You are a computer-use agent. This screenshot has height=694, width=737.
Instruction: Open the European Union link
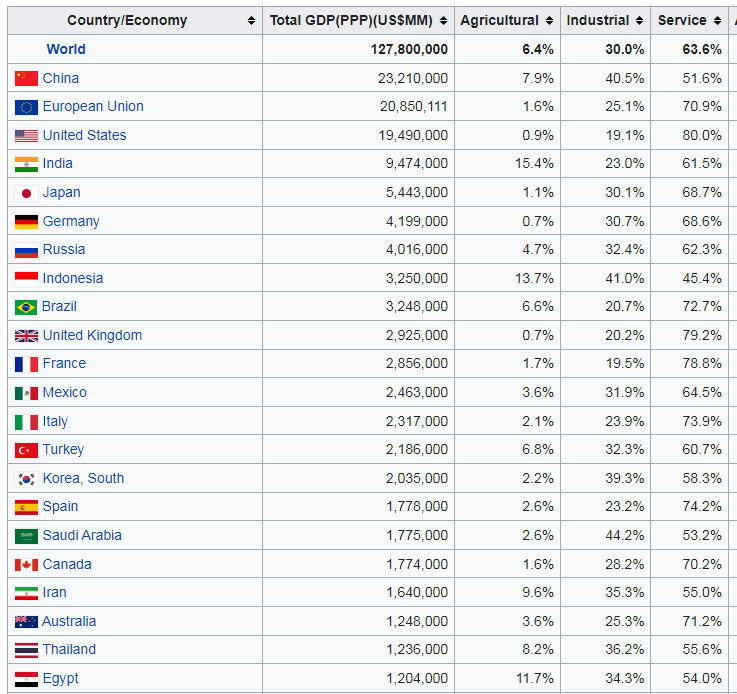(93, 106)
